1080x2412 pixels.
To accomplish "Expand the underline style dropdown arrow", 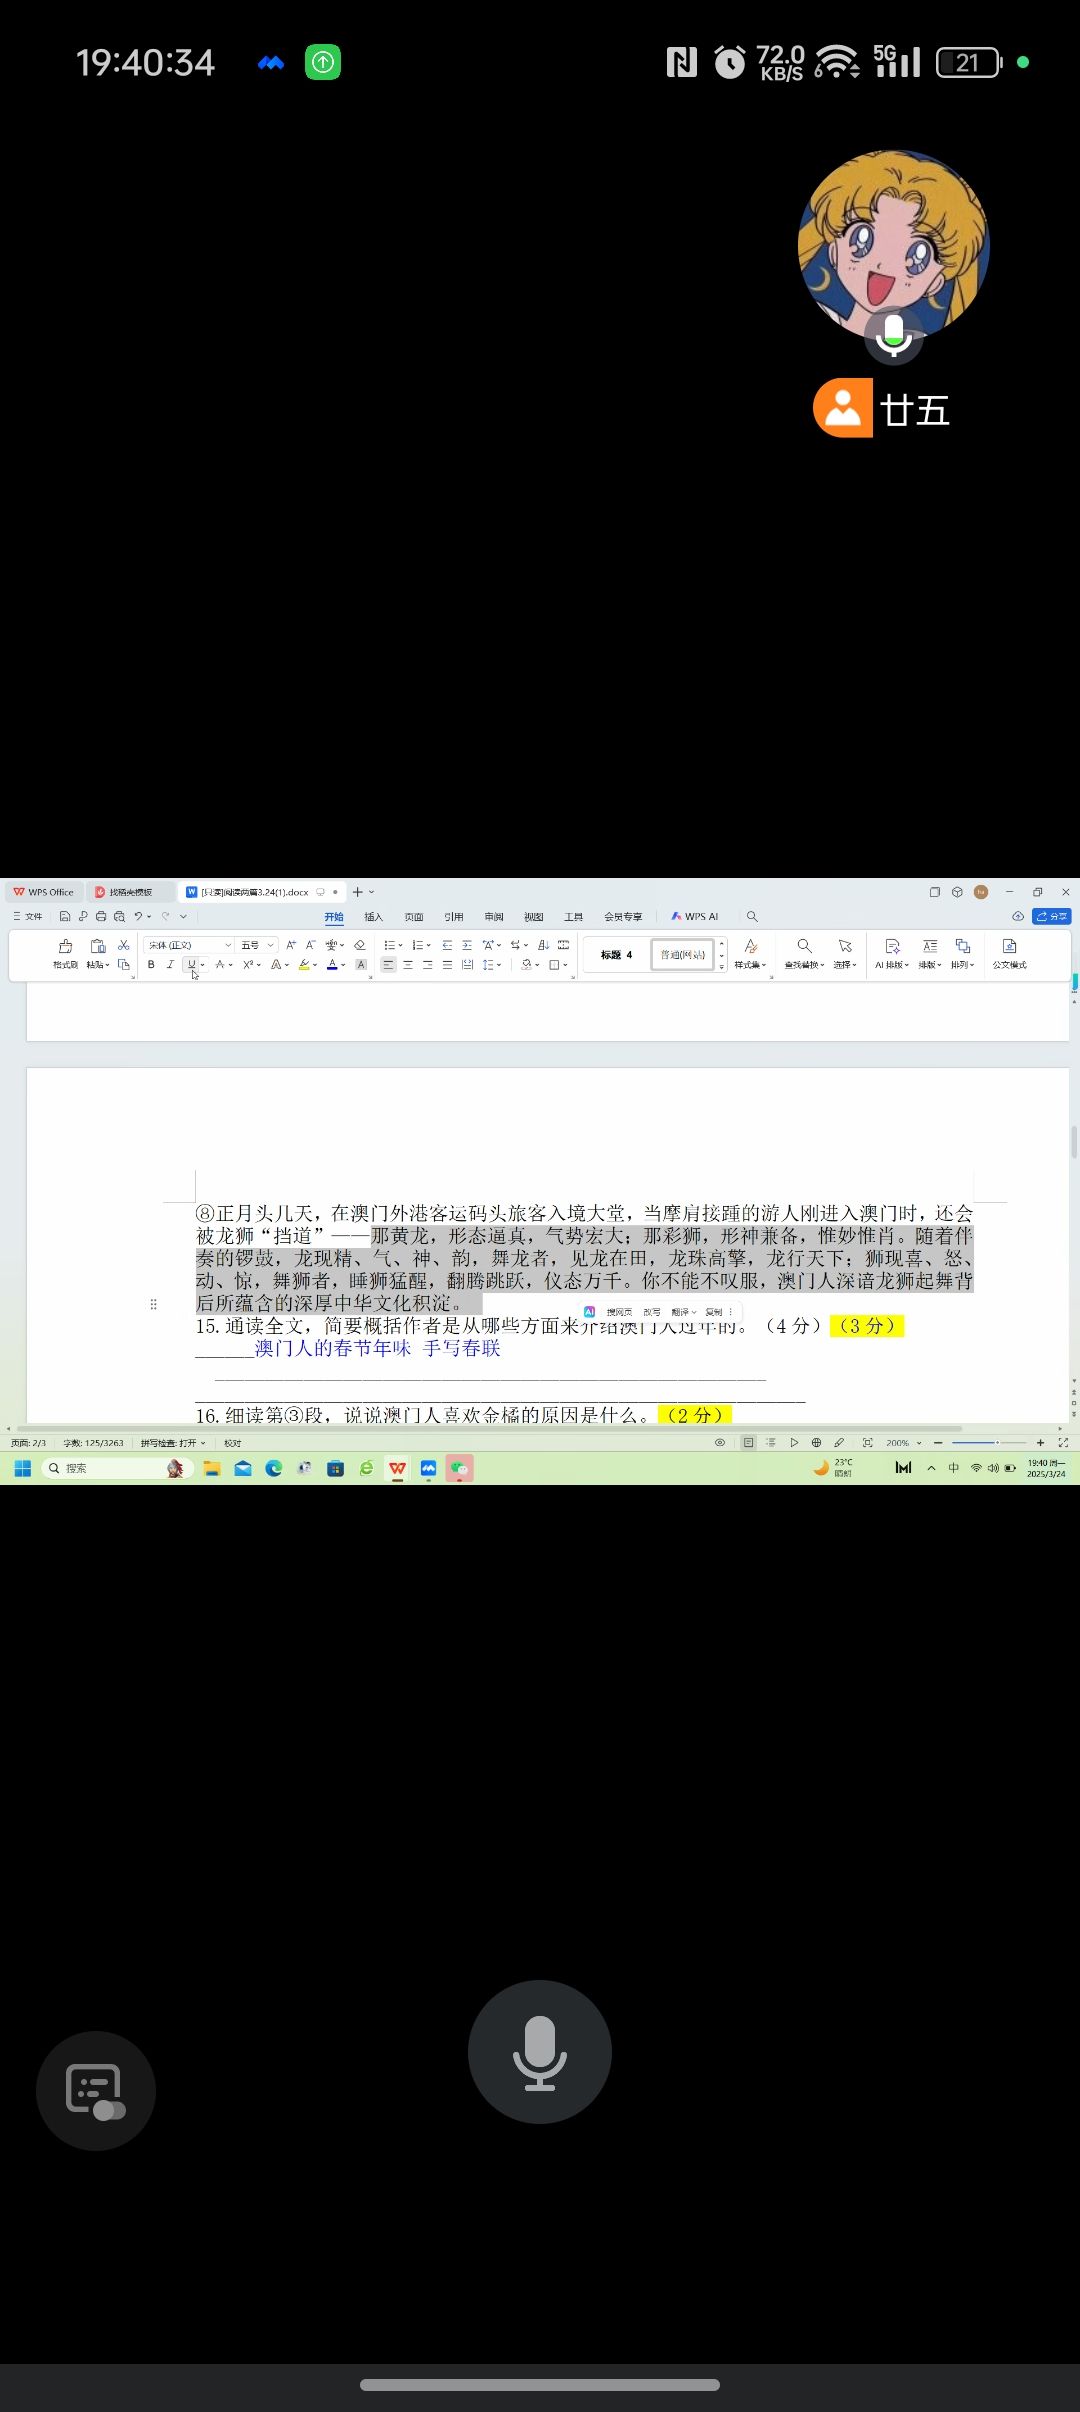I will pos(203,965).
